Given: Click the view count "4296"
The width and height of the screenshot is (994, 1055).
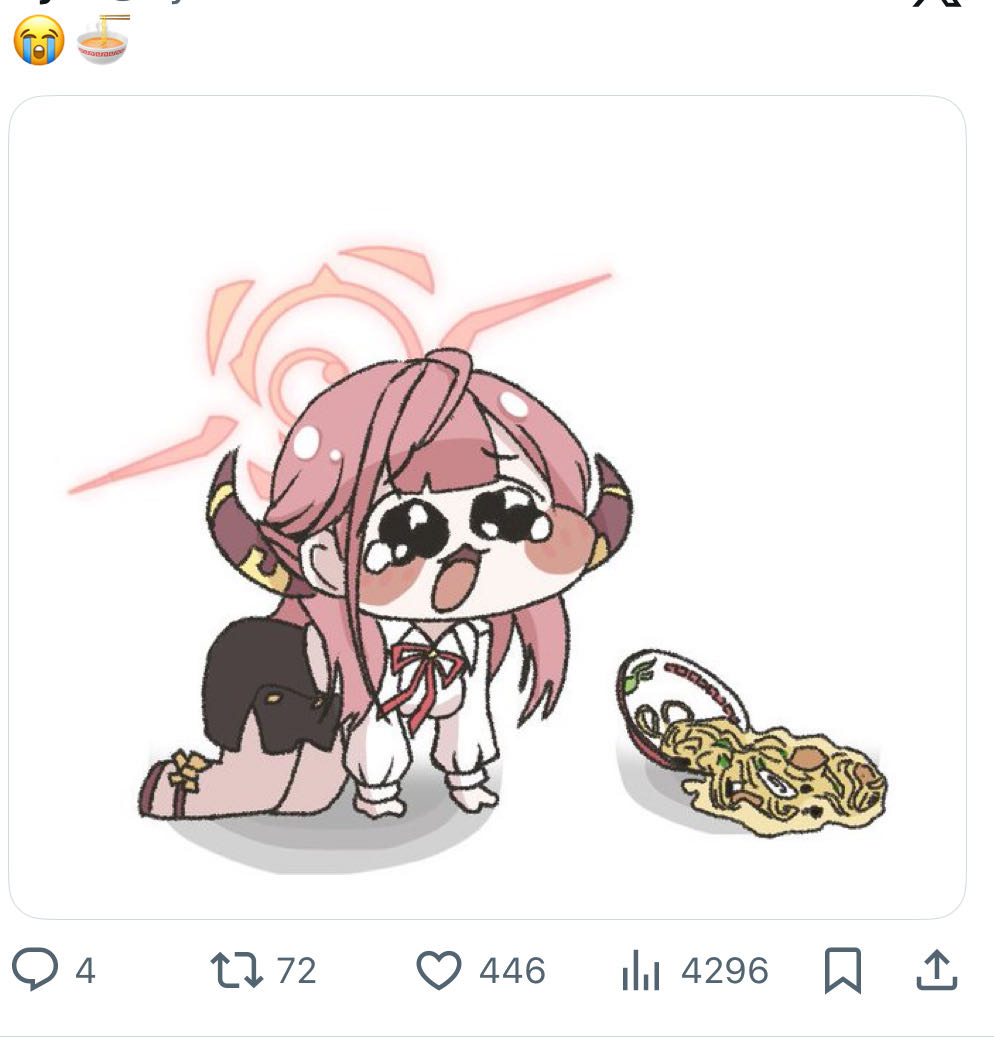Looking at the screenshot, I should coord(725,971).
